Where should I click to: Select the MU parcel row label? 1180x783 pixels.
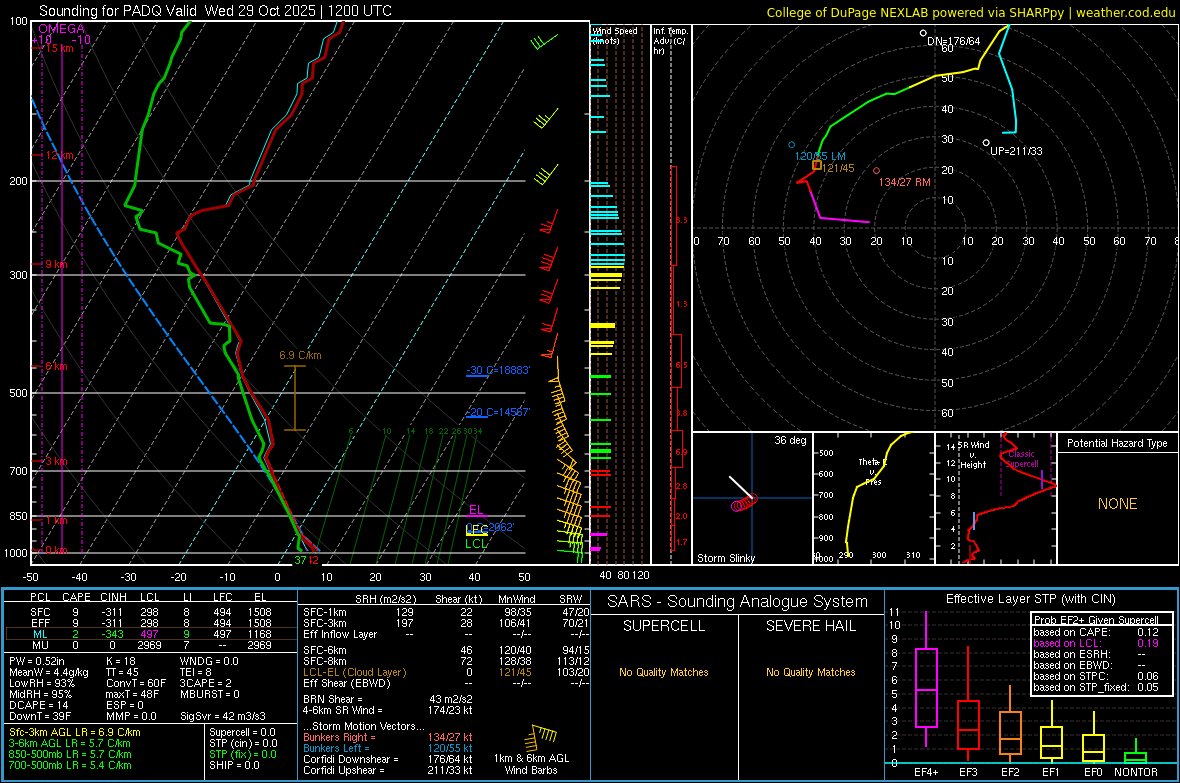(41, 645)
